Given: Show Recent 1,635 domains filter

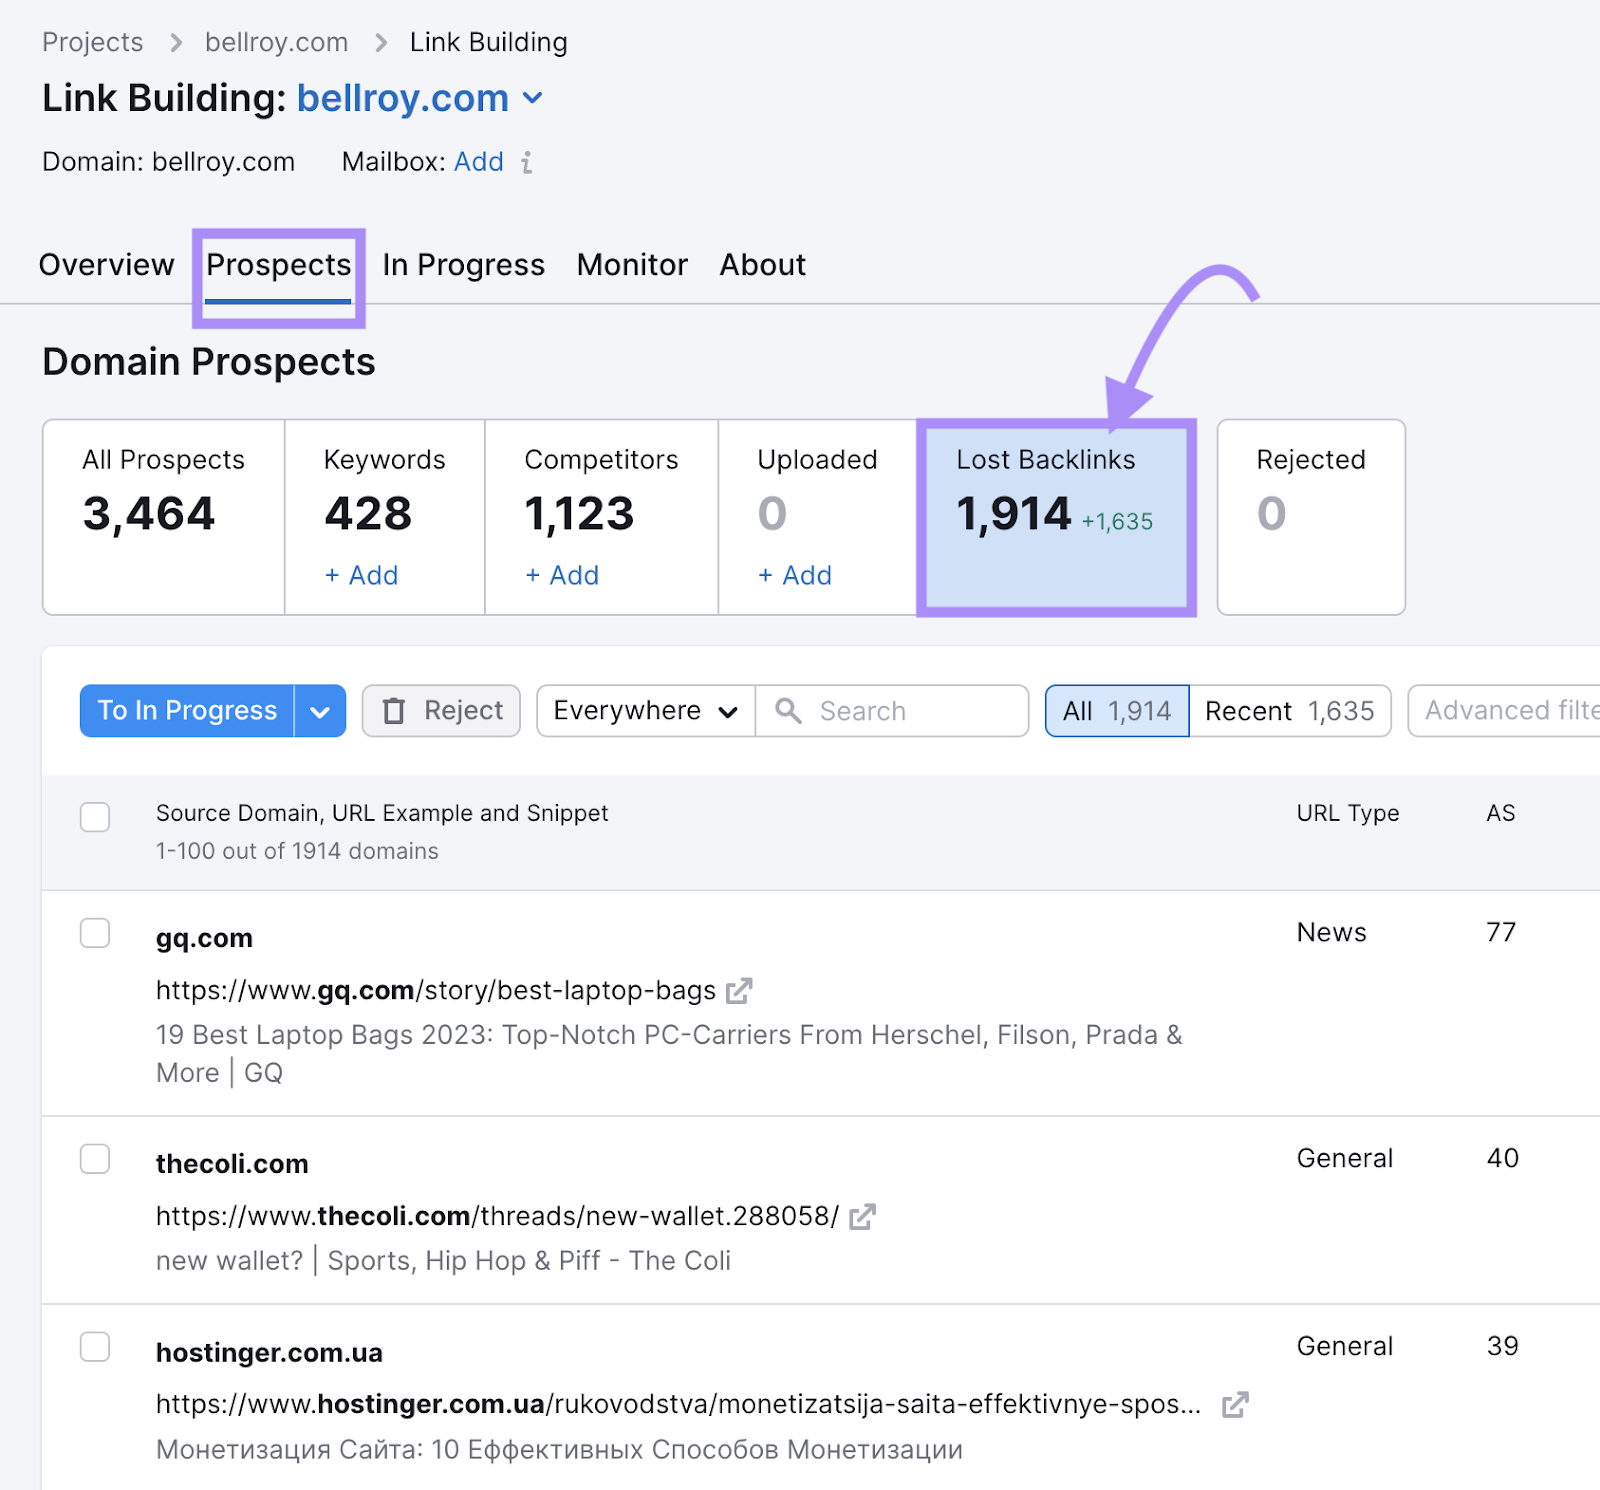Looking at the screenshot, I should pyautogui.click(x=1290, y=711).
